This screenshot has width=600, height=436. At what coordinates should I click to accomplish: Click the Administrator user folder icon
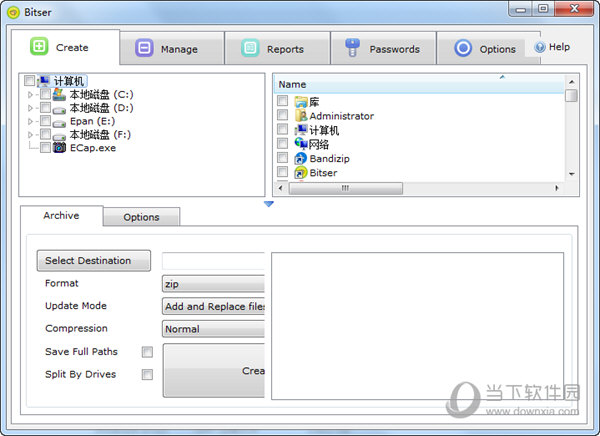pyautogui.click(x=301, y=116)
